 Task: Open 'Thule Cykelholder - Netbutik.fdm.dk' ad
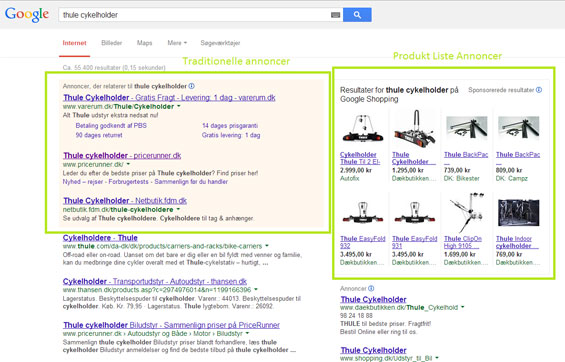click(x=125, y=201)
